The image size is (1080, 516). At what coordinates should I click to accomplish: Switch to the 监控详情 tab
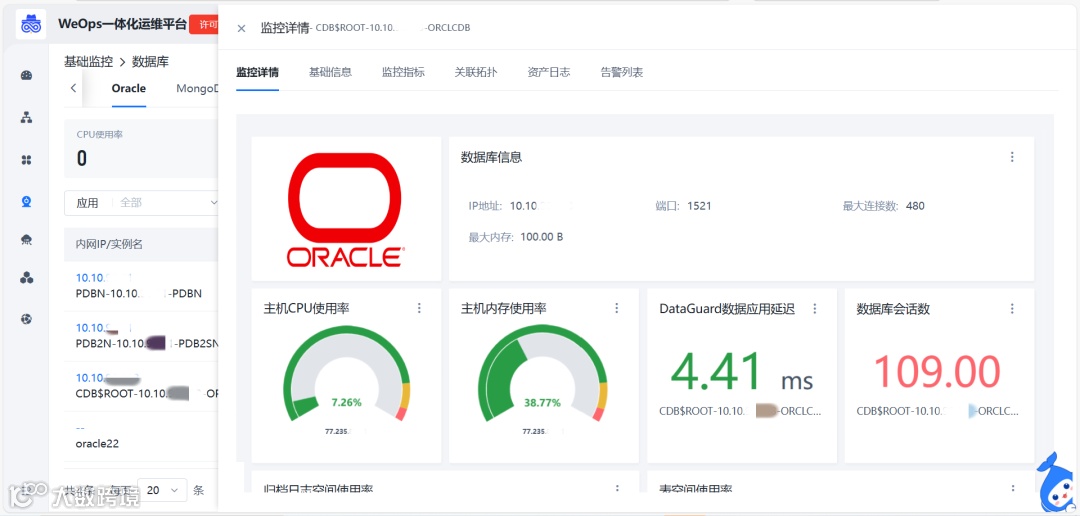tap(257, 72)
